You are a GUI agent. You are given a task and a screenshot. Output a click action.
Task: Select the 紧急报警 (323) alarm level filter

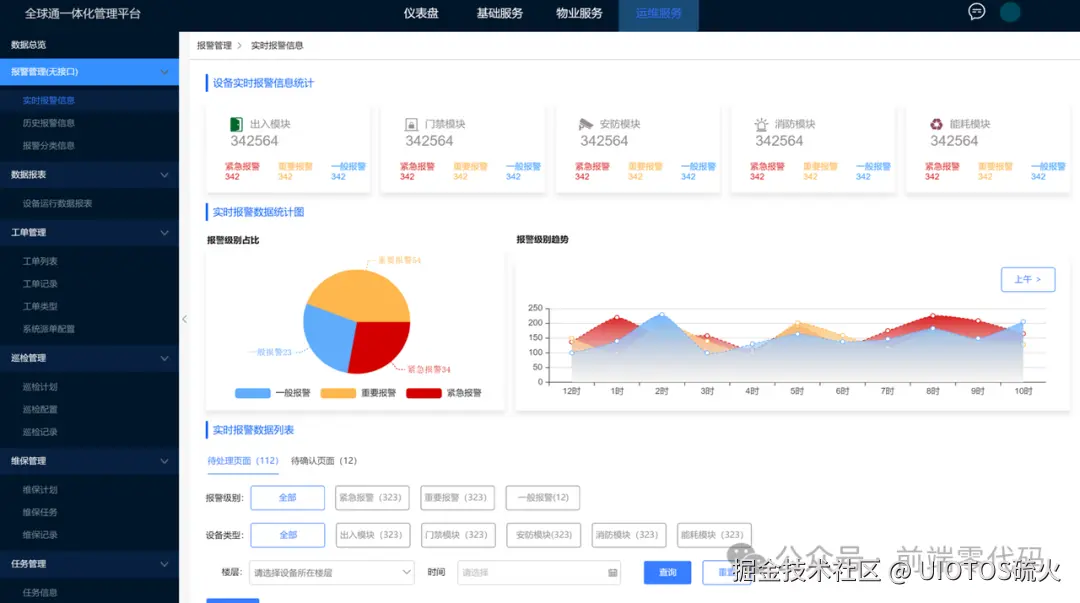[x=372, y=497]
